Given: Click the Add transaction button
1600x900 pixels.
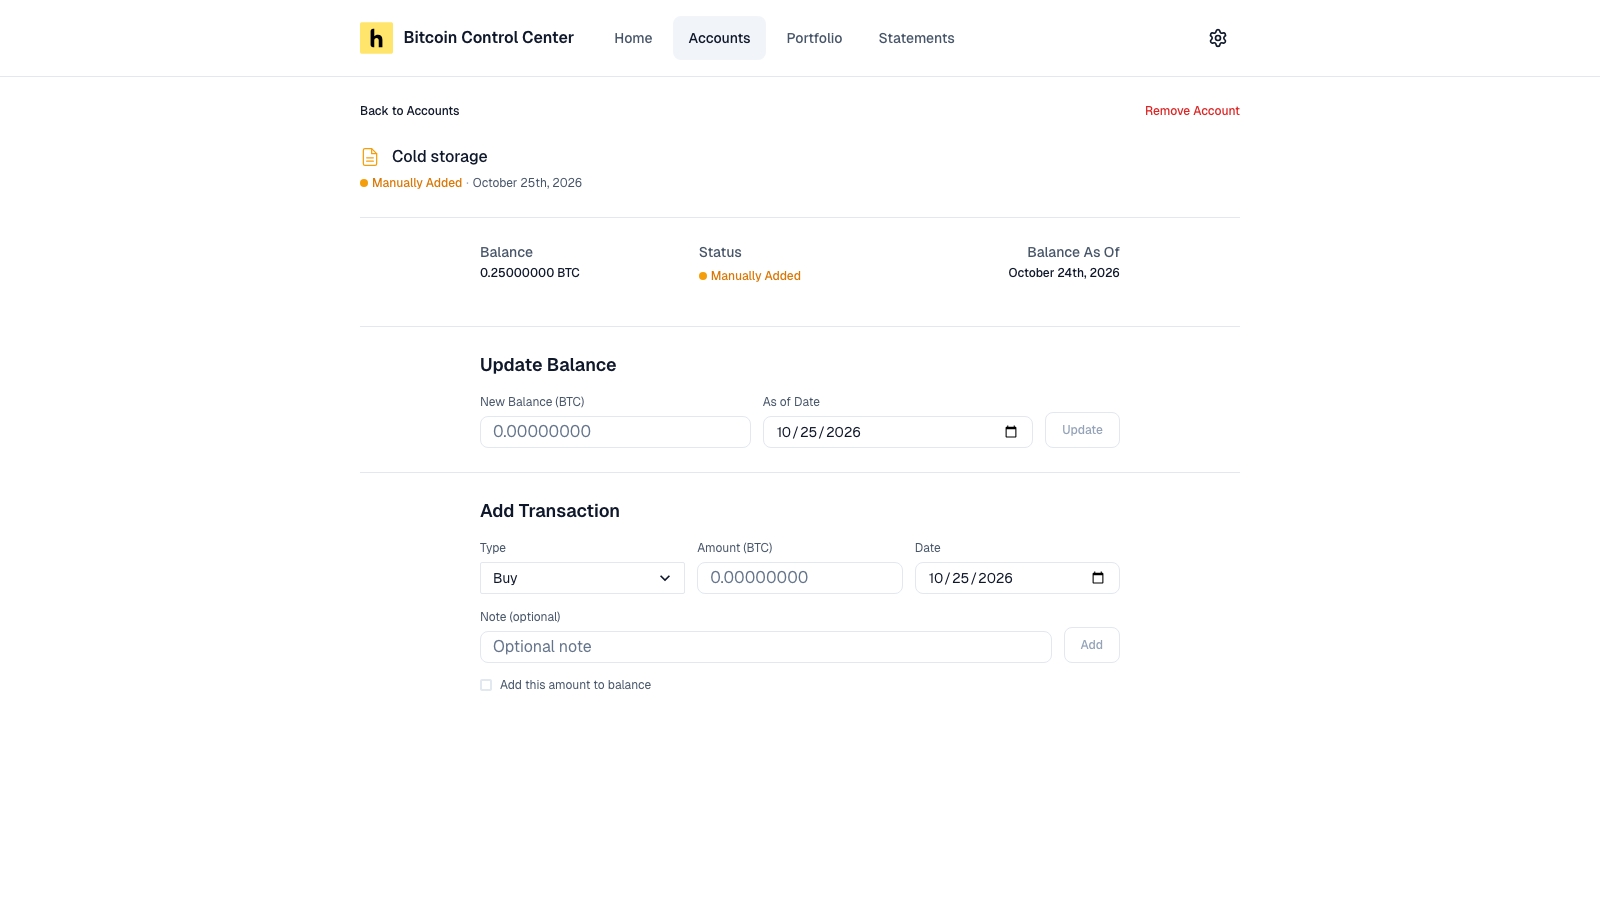Looking at the screenshot, I should point(1091,645).
